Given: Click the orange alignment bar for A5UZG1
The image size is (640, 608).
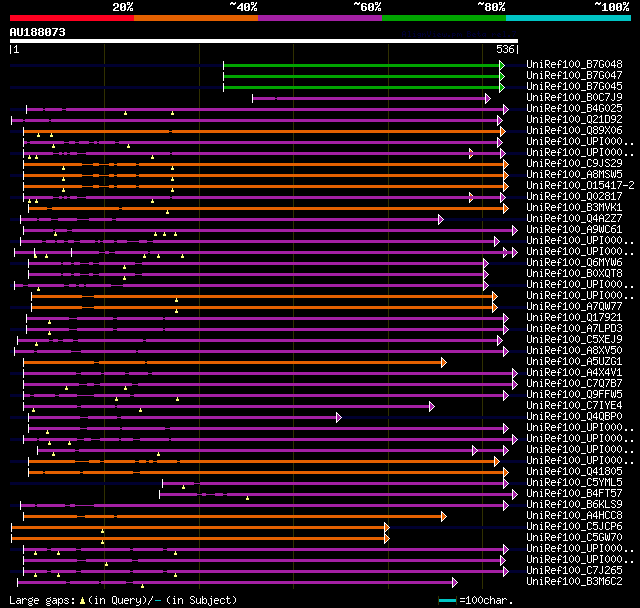Looking at the screenshot, I should point(233,362).
